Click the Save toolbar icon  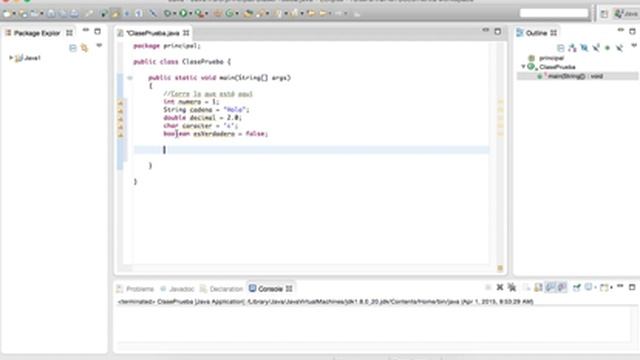click(x=51, y=14)
